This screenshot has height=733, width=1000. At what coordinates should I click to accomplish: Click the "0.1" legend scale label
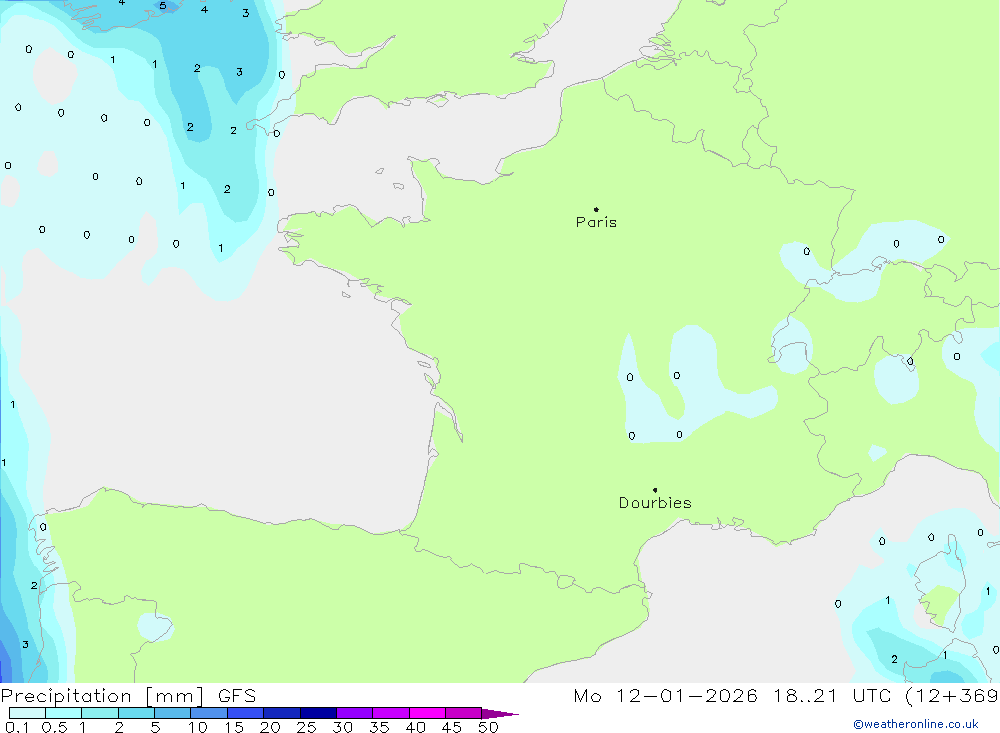pos(17,727)
